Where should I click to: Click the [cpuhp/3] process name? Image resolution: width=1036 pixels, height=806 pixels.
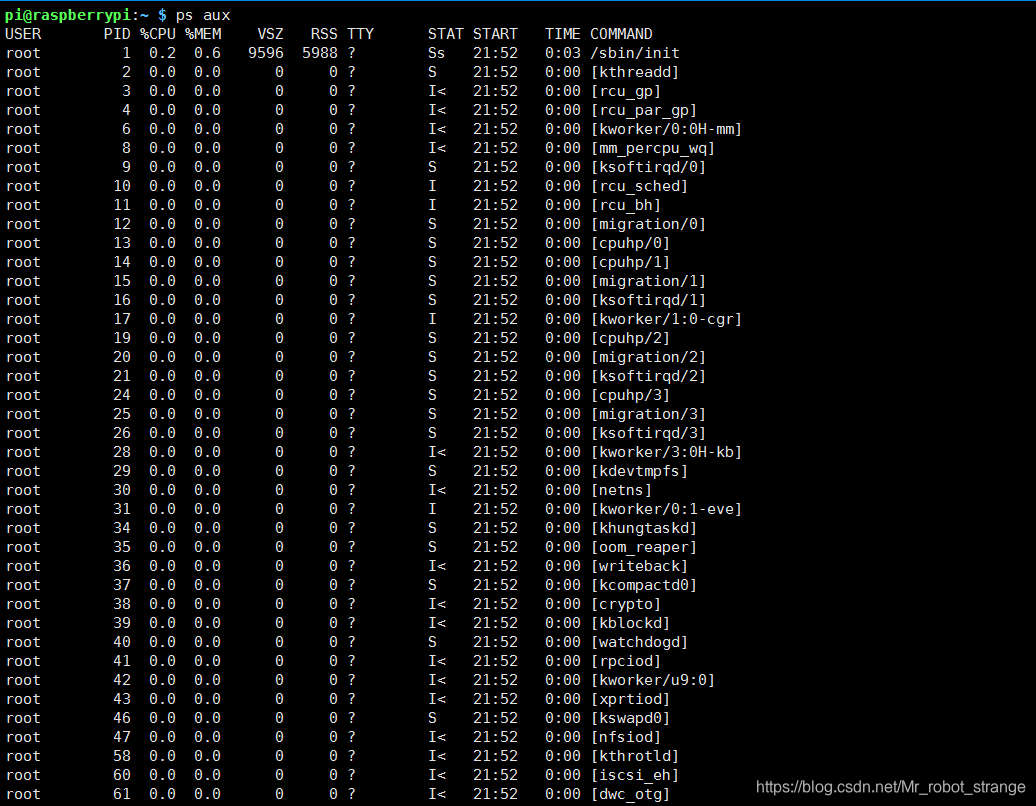pos(630,395)
